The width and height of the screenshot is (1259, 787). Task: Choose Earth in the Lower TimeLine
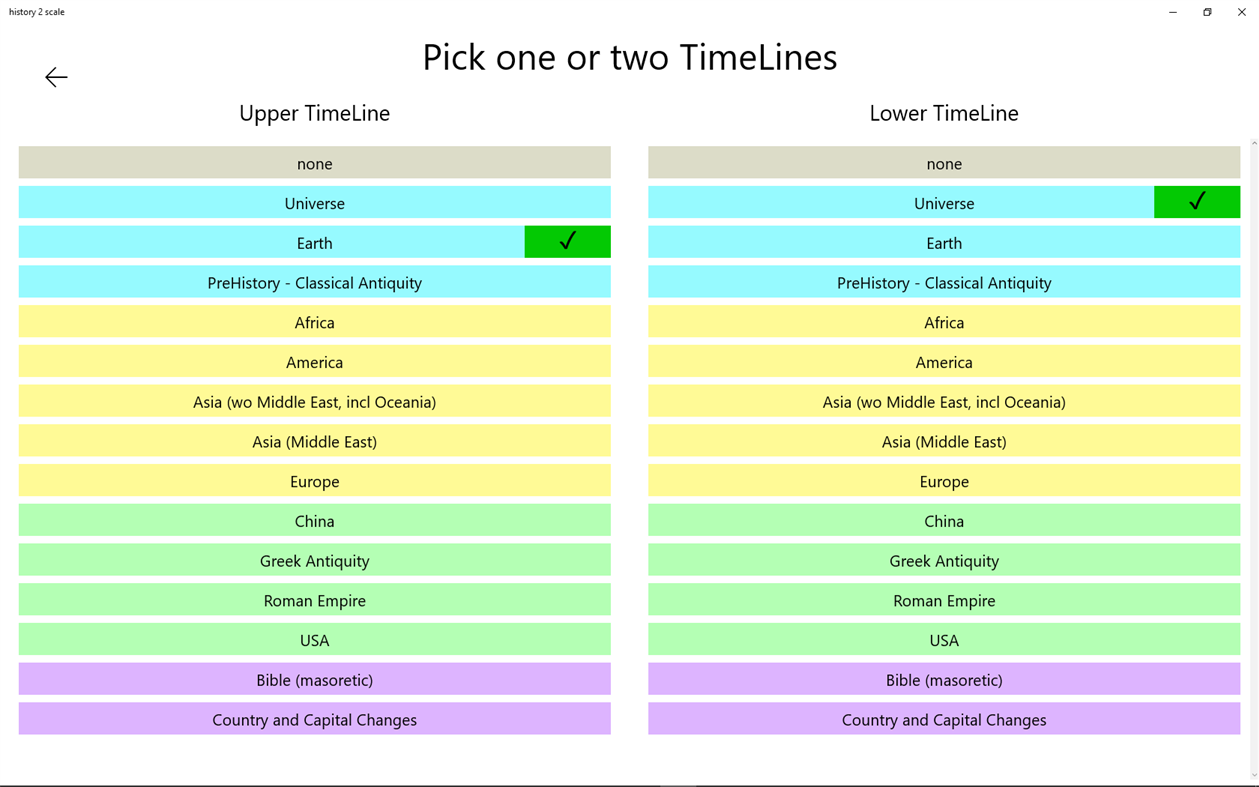(x=943, y=243)
